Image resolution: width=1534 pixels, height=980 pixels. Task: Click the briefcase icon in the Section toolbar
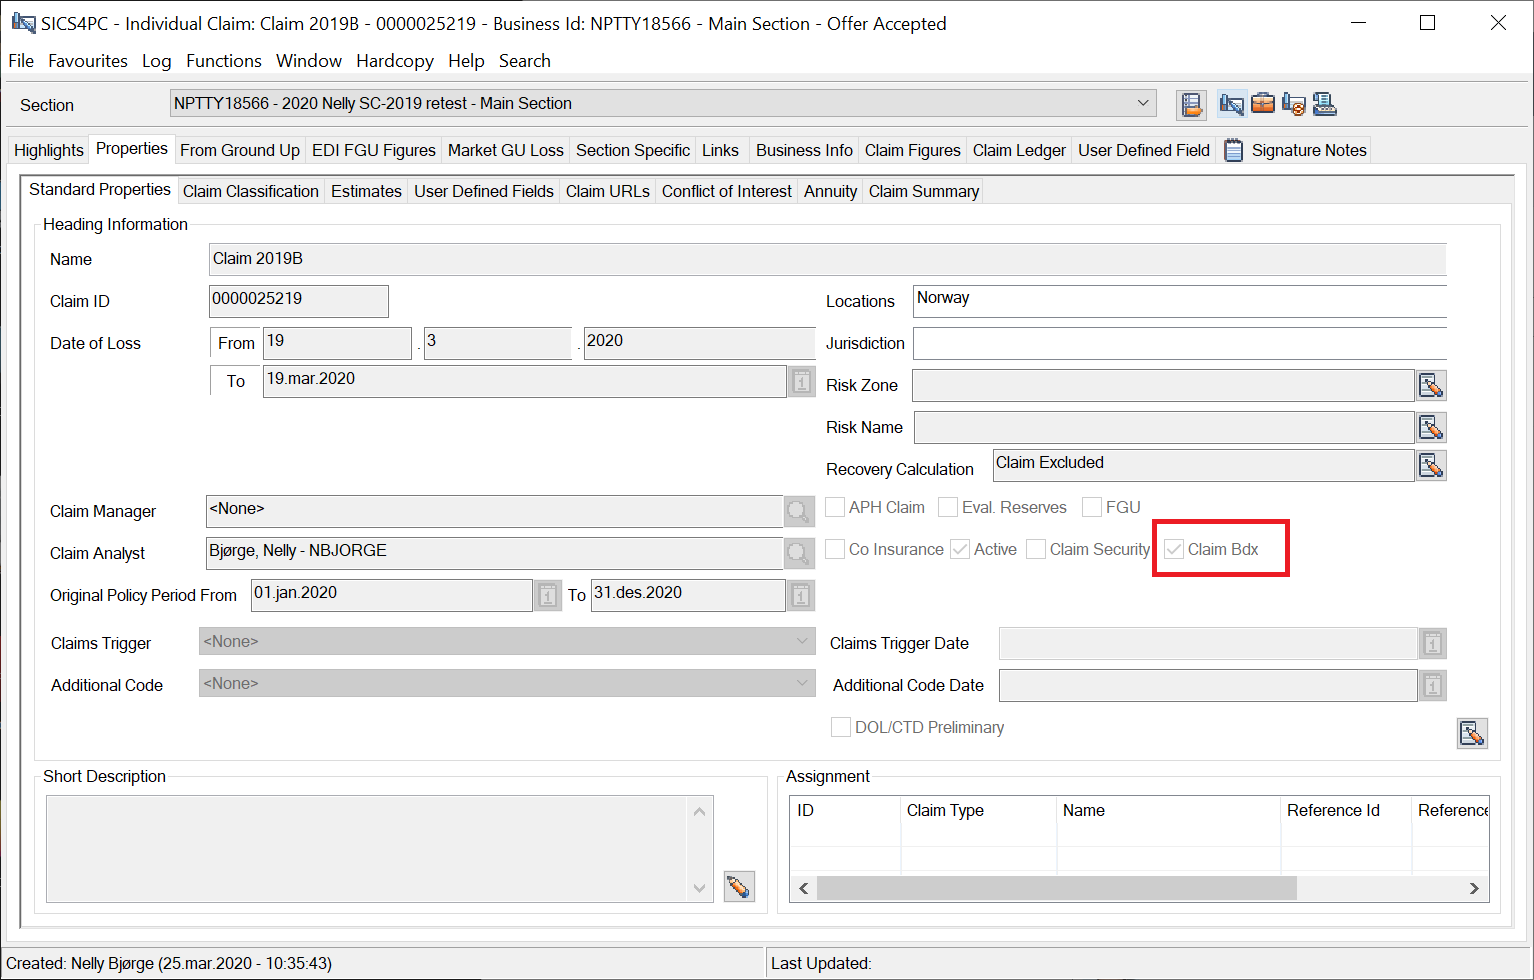pyautogui.click(x=1263, y=104)
